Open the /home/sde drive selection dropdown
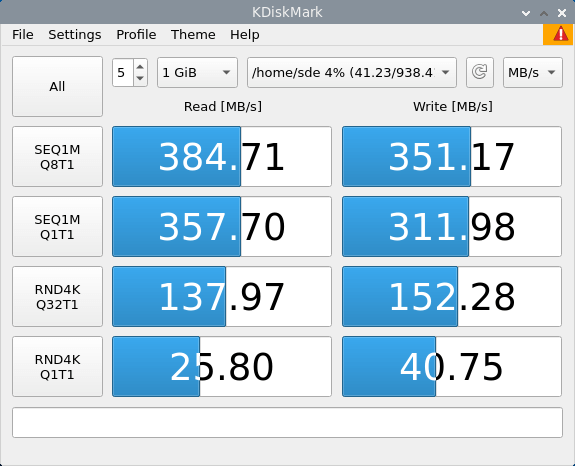575x466 pixels. pyautogui.click(x=352, y=72)
